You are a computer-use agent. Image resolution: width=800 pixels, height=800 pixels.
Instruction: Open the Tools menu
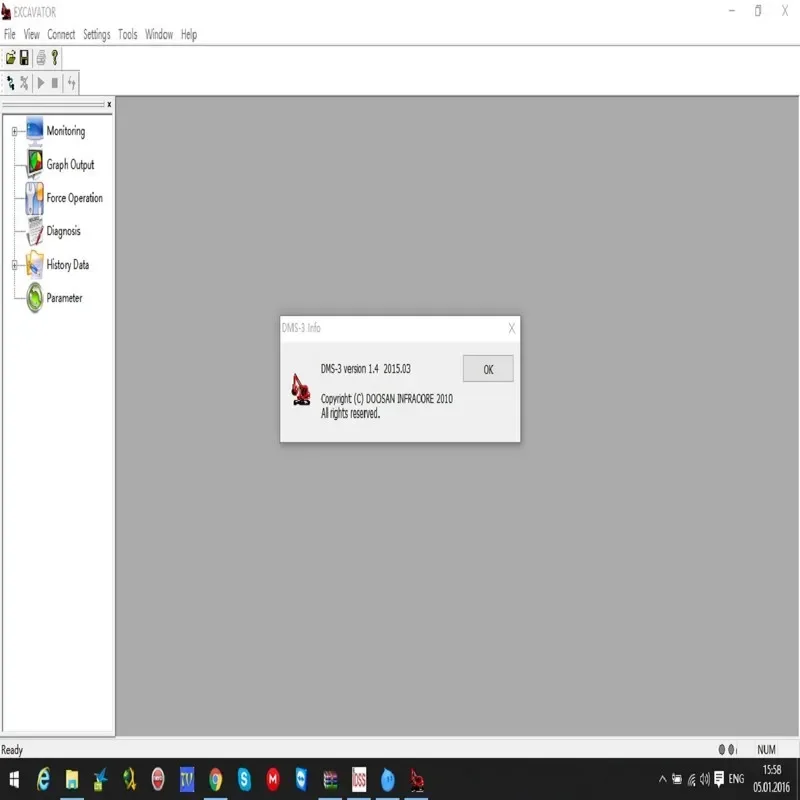pyautogui.click(x=128, y=35)
